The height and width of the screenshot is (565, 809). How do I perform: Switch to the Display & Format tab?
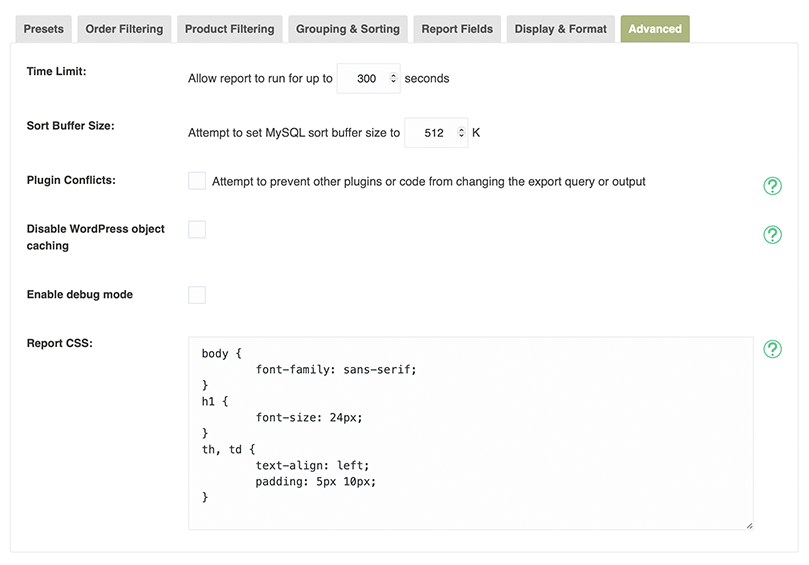(560, 29)
